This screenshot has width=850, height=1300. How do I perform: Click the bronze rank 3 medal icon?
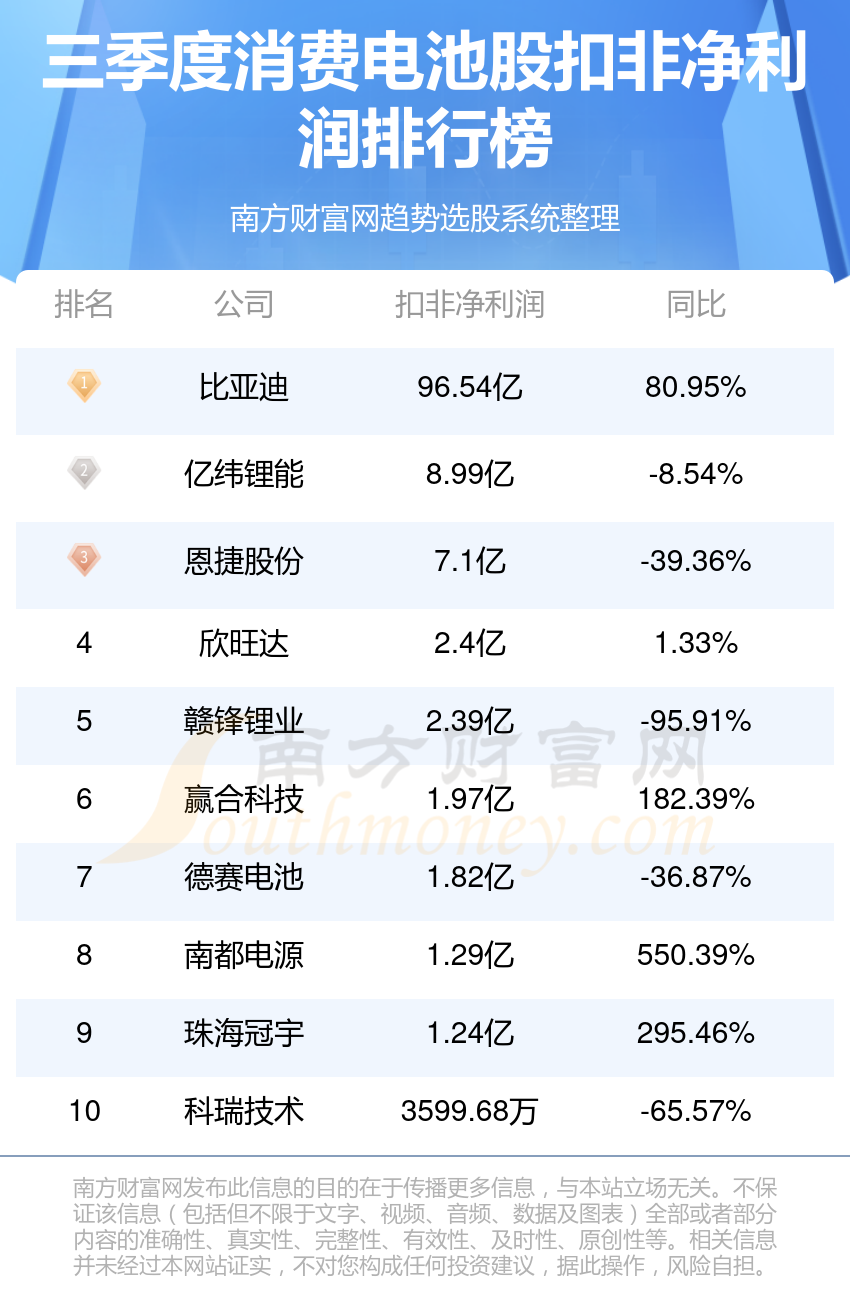(84, 559)
